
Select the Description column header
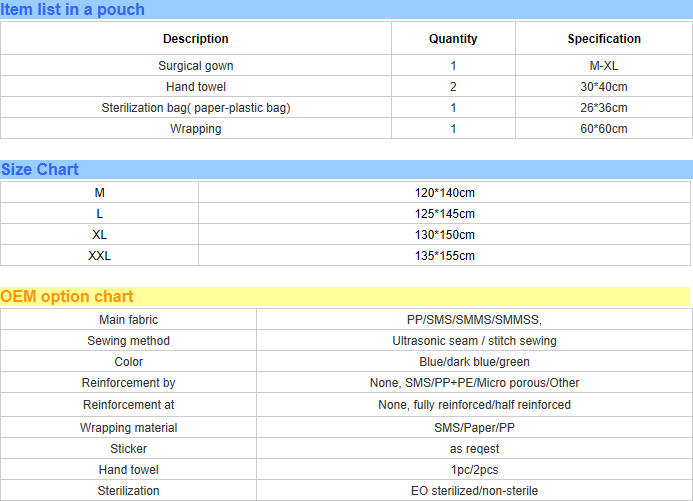click(195, 39)
